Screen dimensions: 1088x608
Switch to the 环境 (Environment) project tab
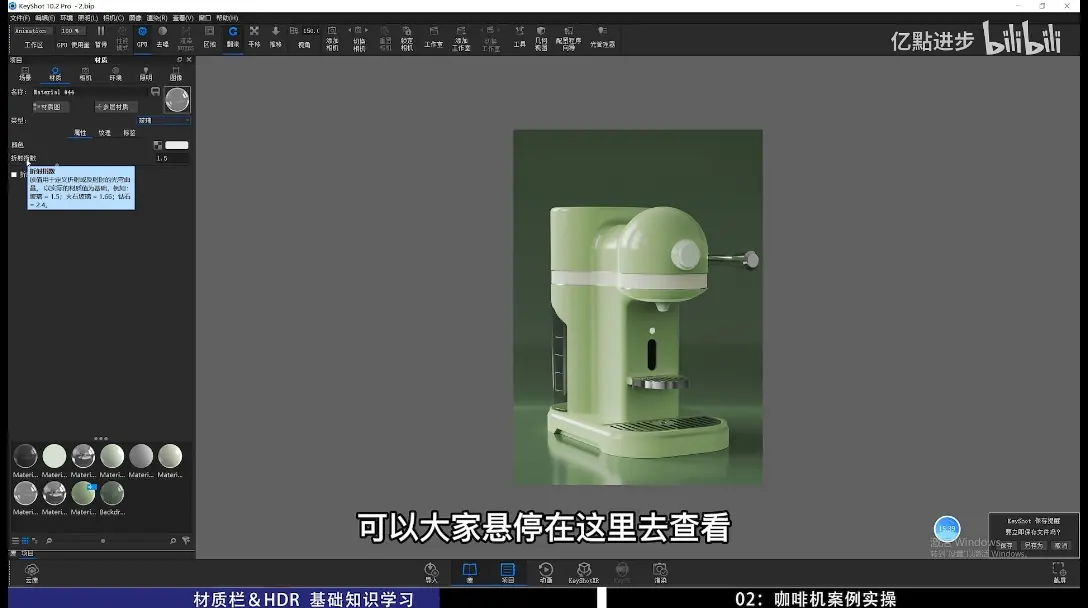[115, 74]
